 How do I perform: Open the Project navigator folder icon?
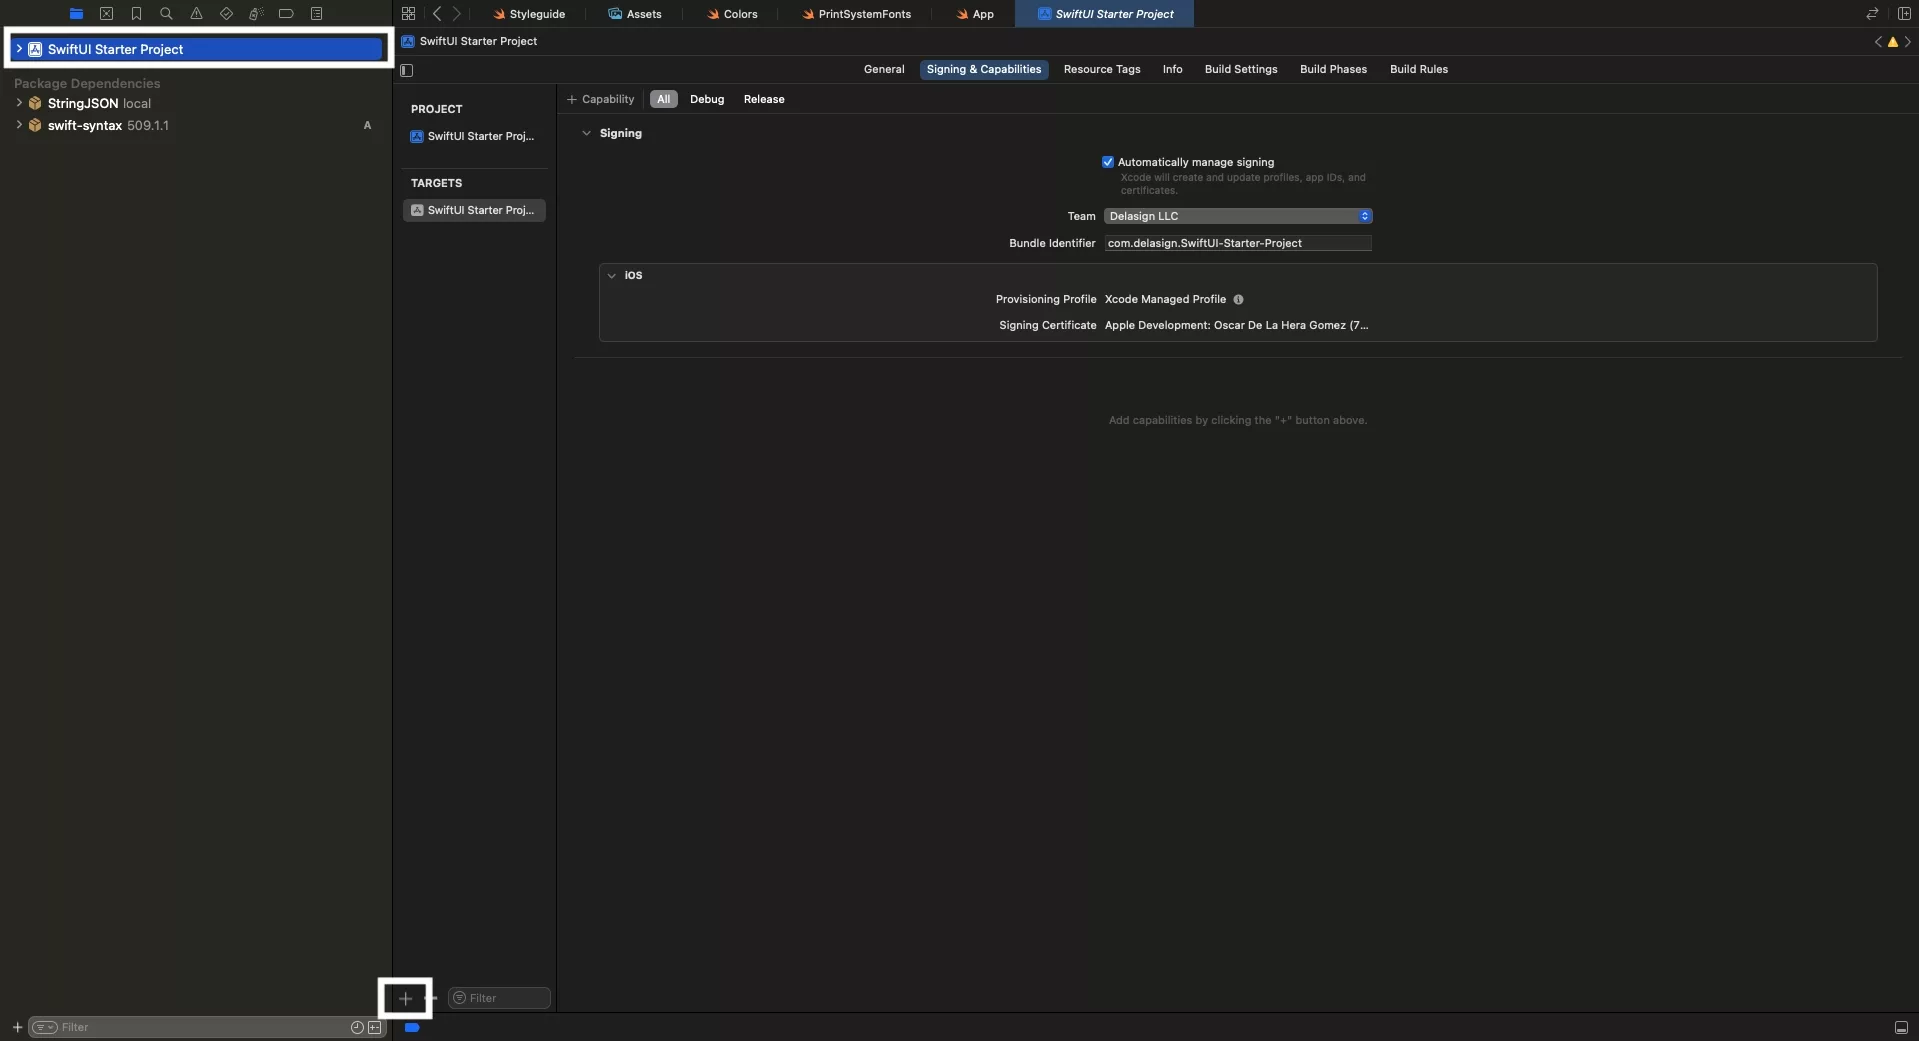click(76, 14)
